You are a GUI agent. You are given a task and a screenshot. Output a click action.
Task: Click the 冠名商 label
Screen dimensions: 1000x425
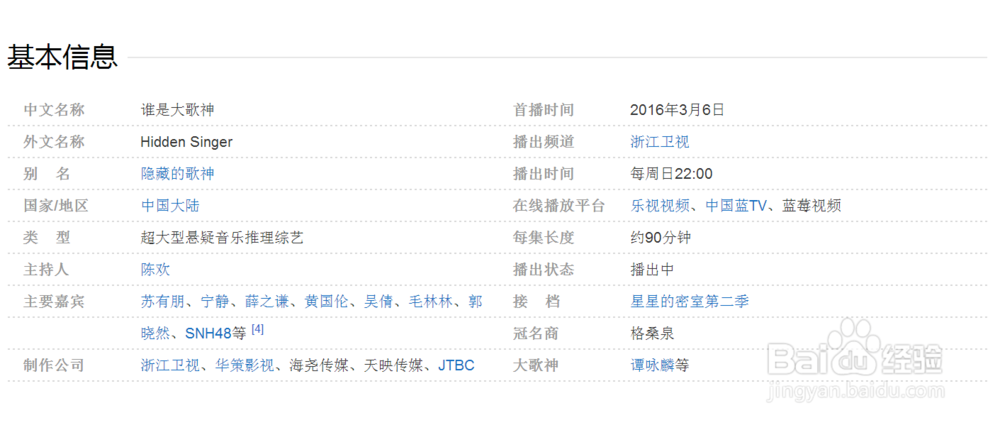coord(536,333)
